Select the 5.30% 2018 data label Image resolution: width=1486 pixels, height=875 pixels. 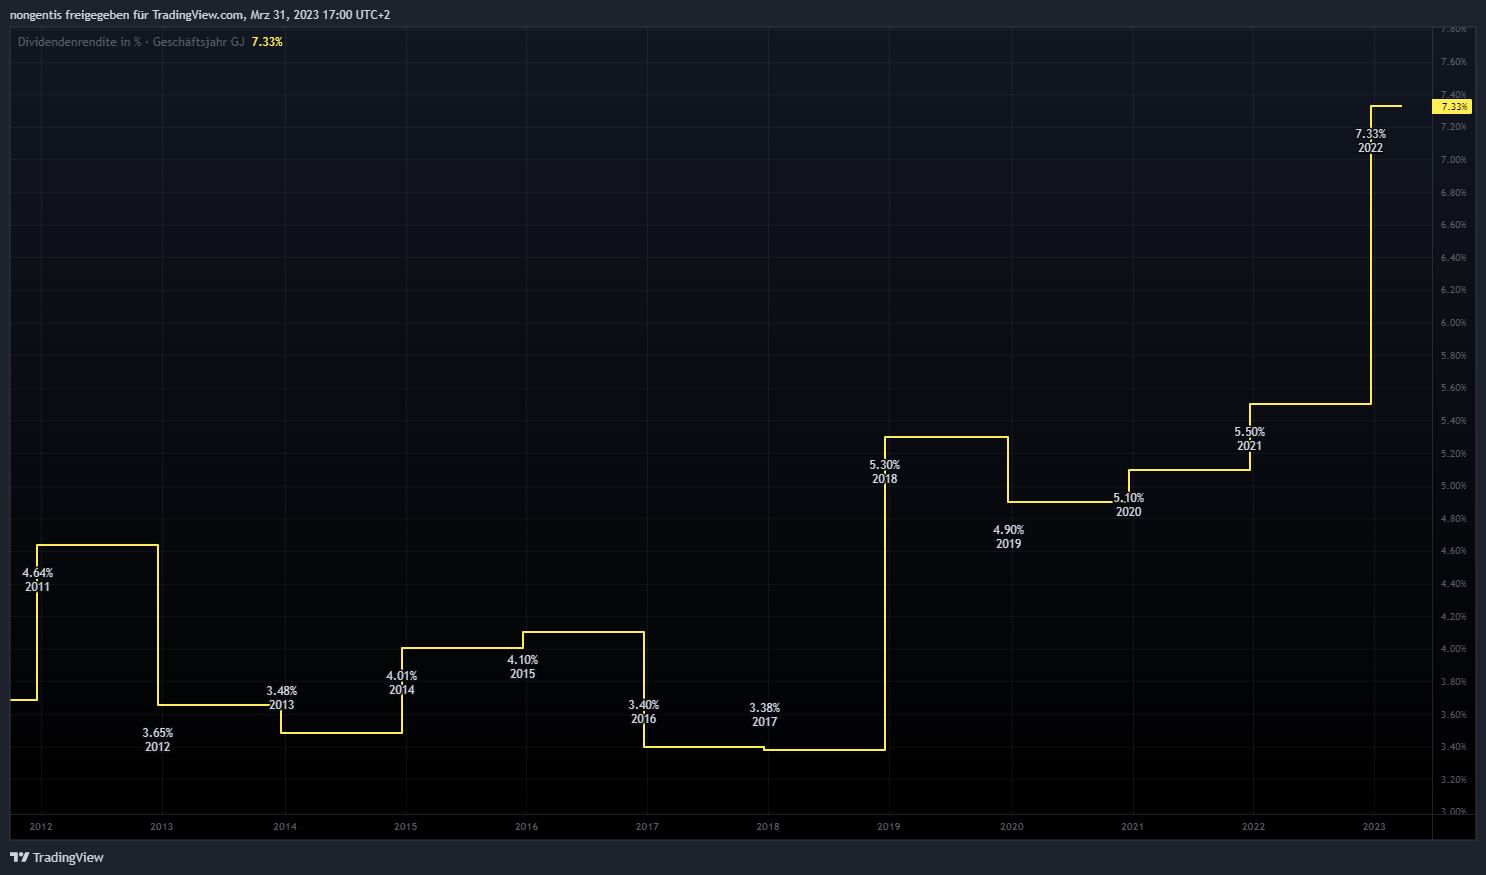click(x=884, y=472)
